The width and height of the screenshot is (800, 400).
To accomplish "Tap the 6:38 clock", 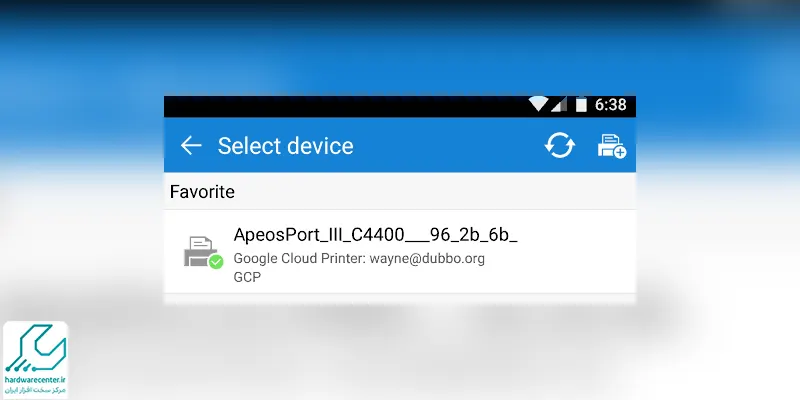I will click(610, 105).
